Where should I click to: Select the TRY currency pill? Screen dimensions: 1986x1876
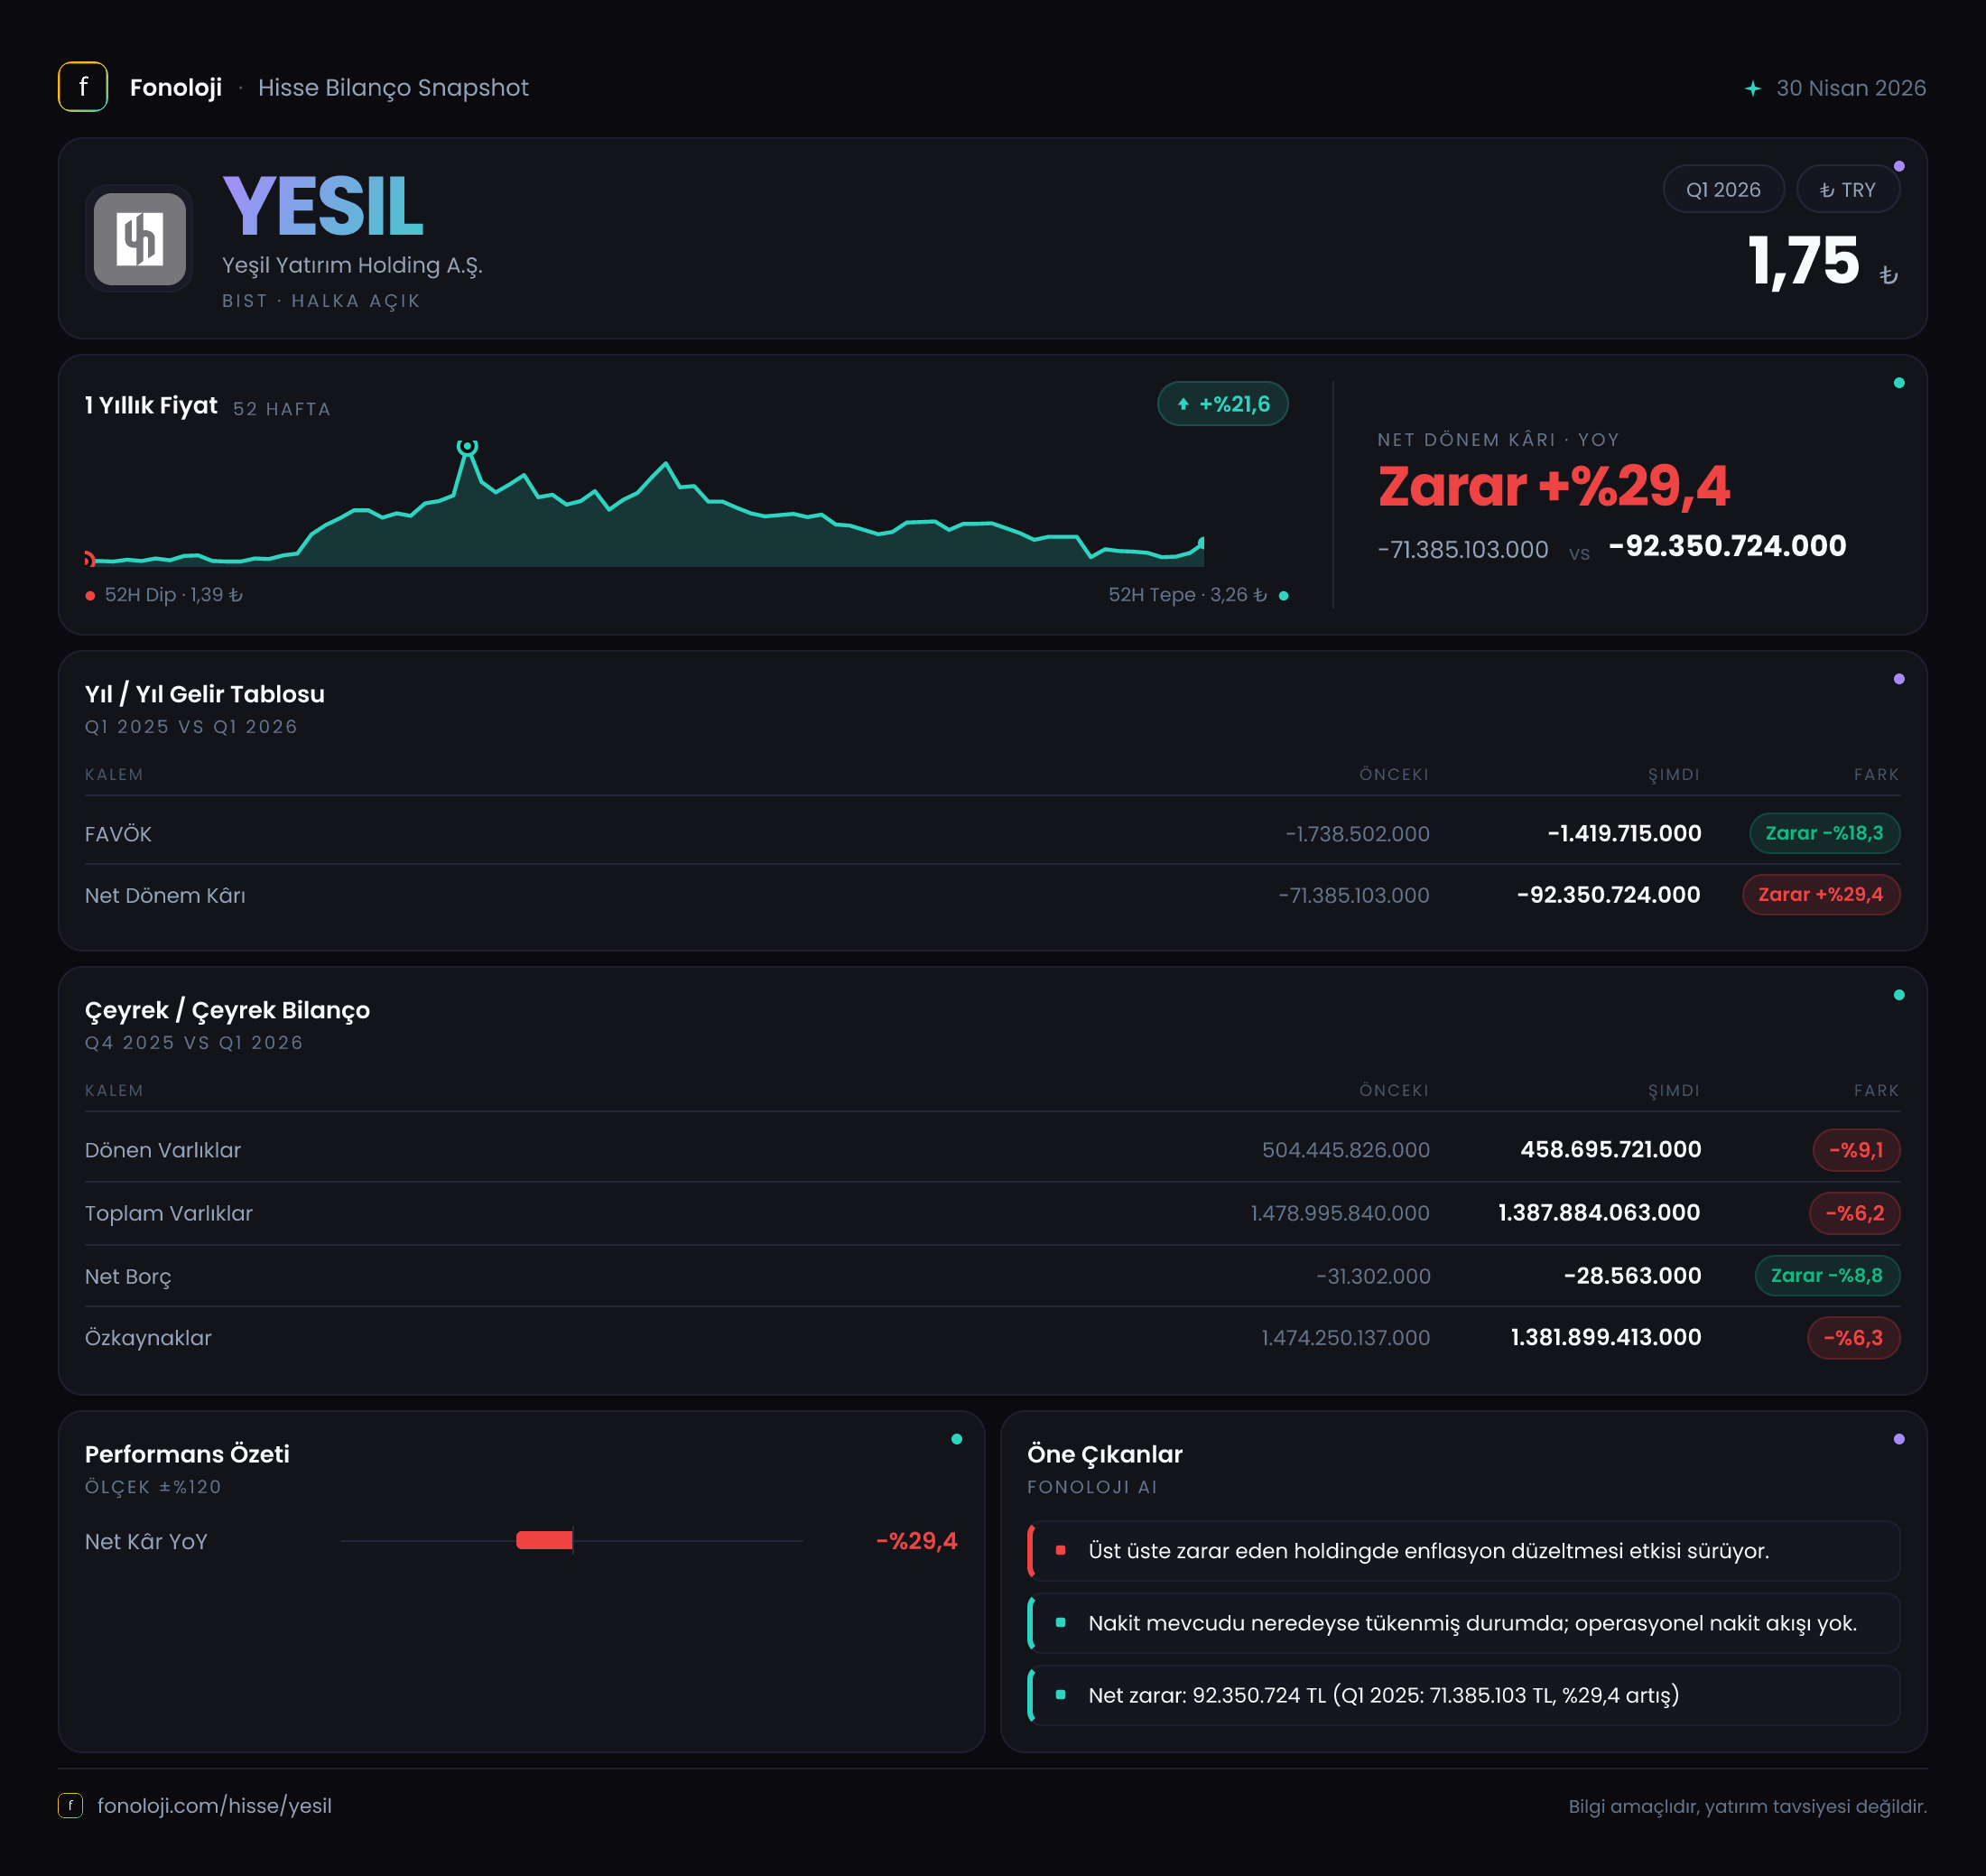tap(1847, 189)
